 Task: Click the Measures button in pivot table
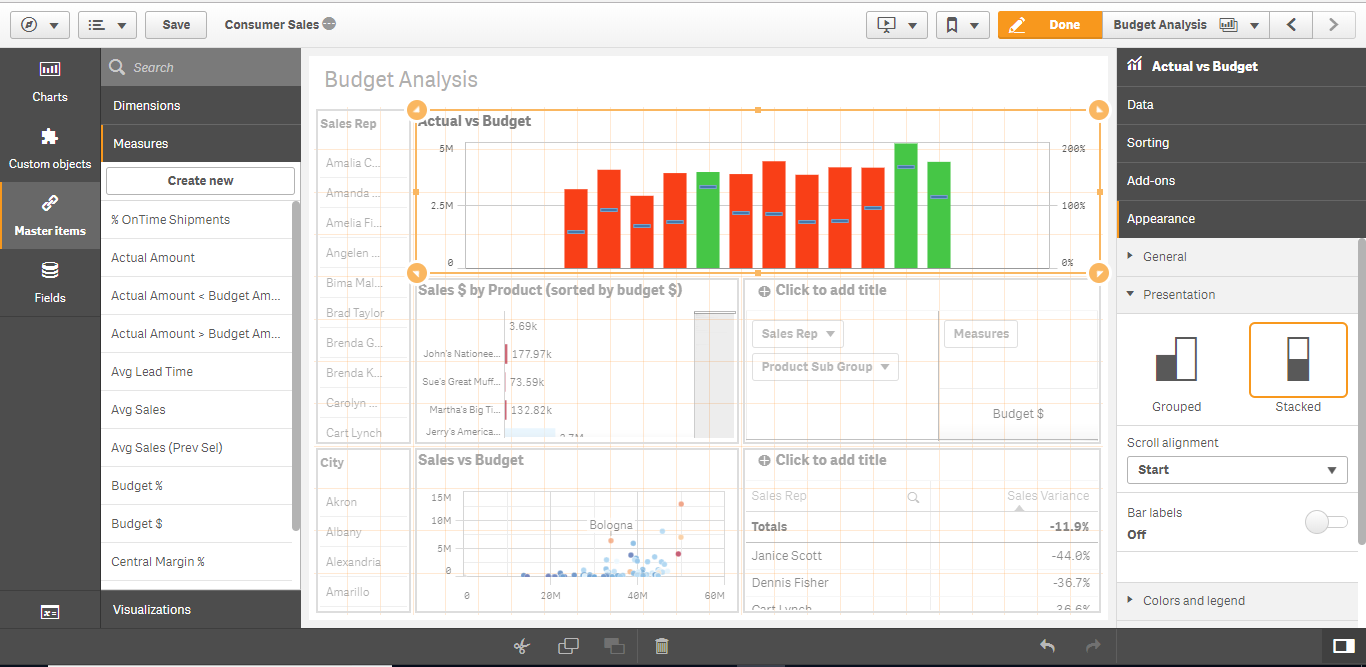(x=981, y=334)
